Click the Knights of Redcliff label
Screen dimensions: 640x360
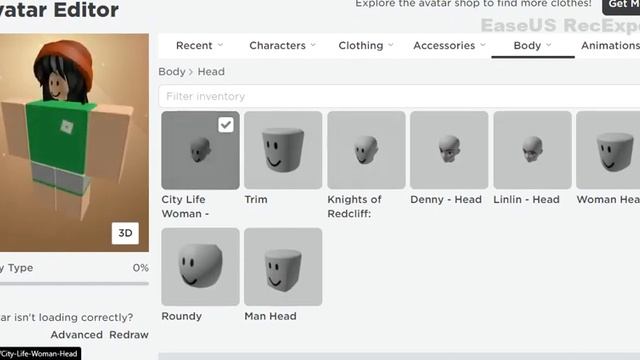pyautogui.click(x=354, y=207)
